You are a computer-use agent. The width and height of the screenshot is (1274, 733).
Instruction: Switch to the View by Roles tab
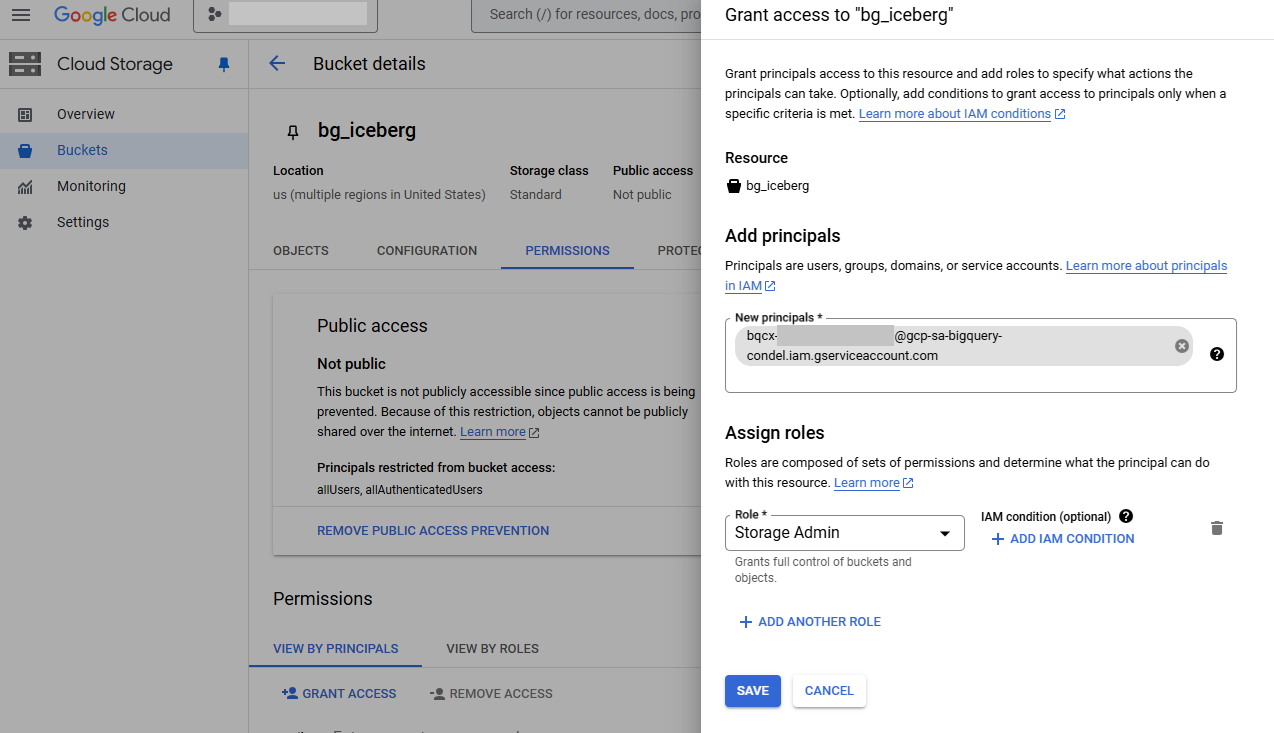(x=492, y=649)
